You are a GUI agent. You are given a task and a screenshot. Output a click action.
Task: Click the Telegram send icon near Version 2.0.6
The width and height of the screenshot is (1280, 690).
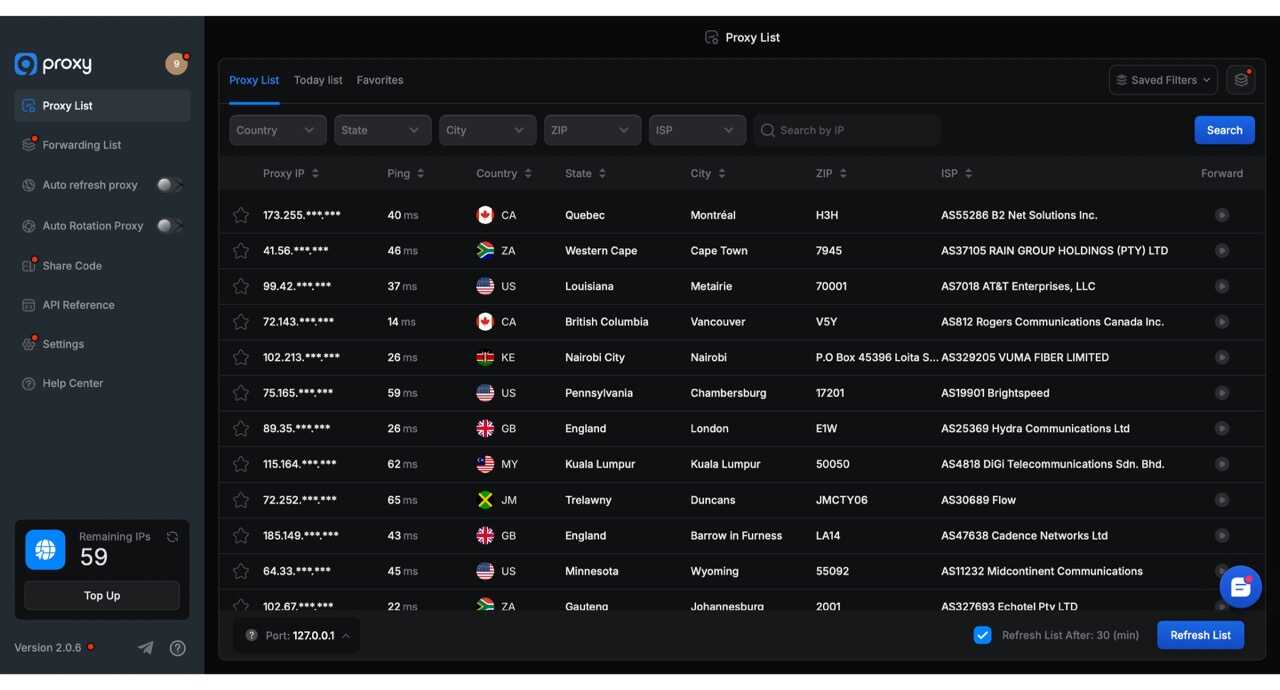(145, 648)
